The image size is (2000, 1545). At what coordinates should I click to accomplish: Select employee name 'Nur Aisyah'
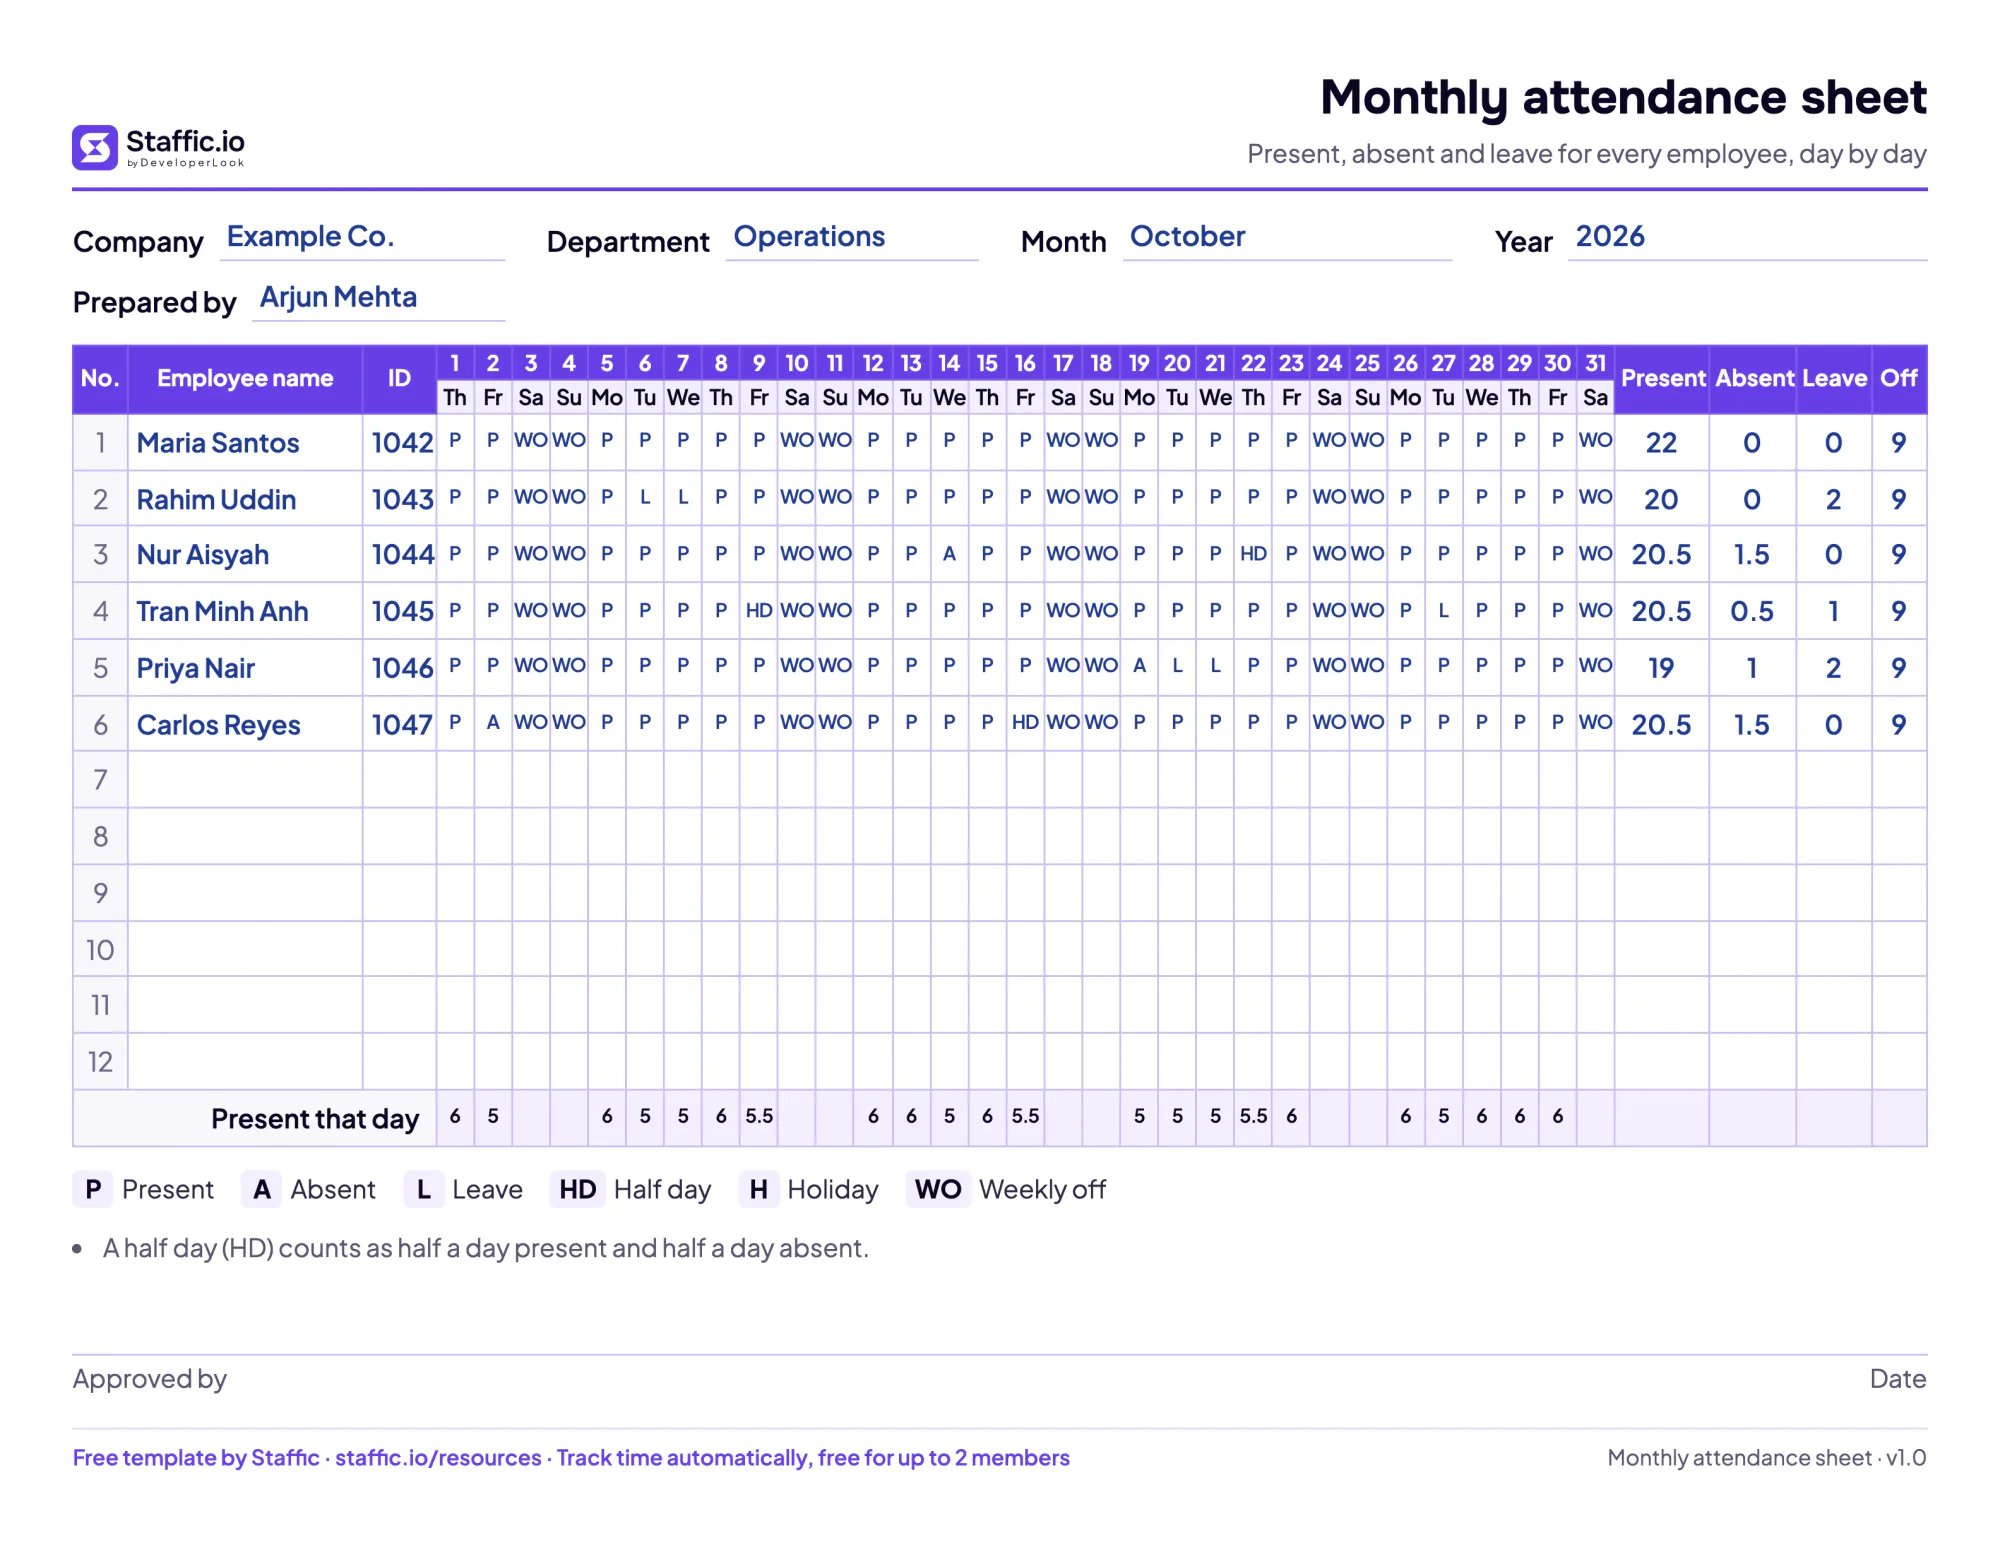tap(203, 555)
